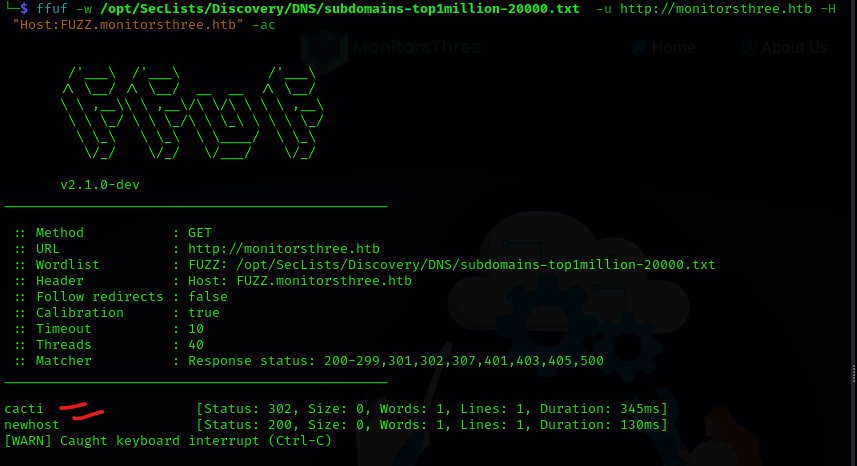Click the keyboard interrupt warning line

pyautogui.click(x=168, y=441)
